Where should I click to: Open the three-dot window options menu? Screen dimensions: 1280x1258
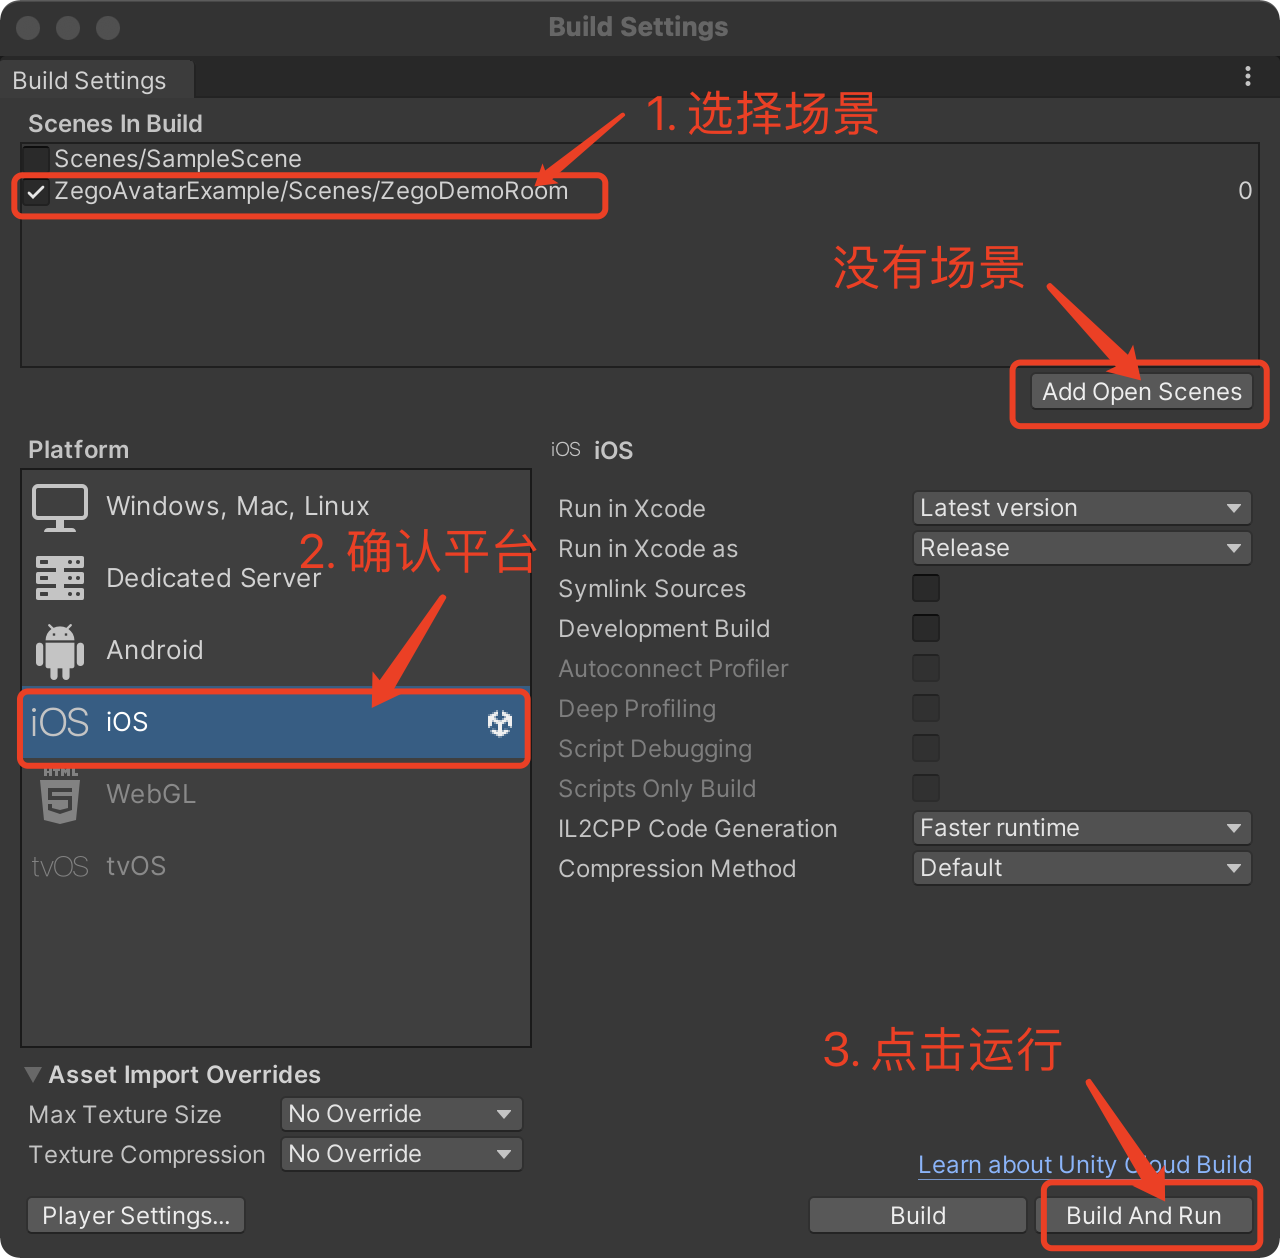click(1247, 77)
